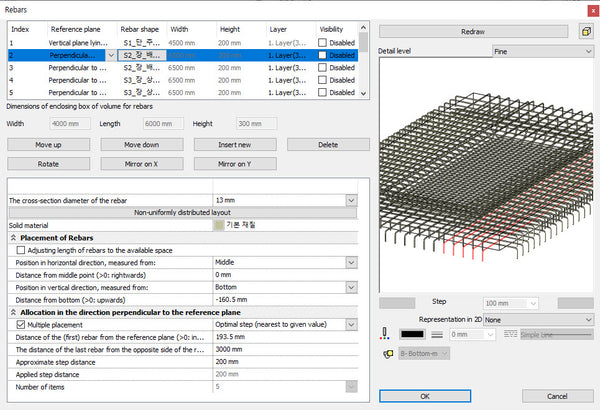Viewport: 600px width, 410px height.
Task: Toggle the Multiple placement checkbox
Action: point(22,325)
